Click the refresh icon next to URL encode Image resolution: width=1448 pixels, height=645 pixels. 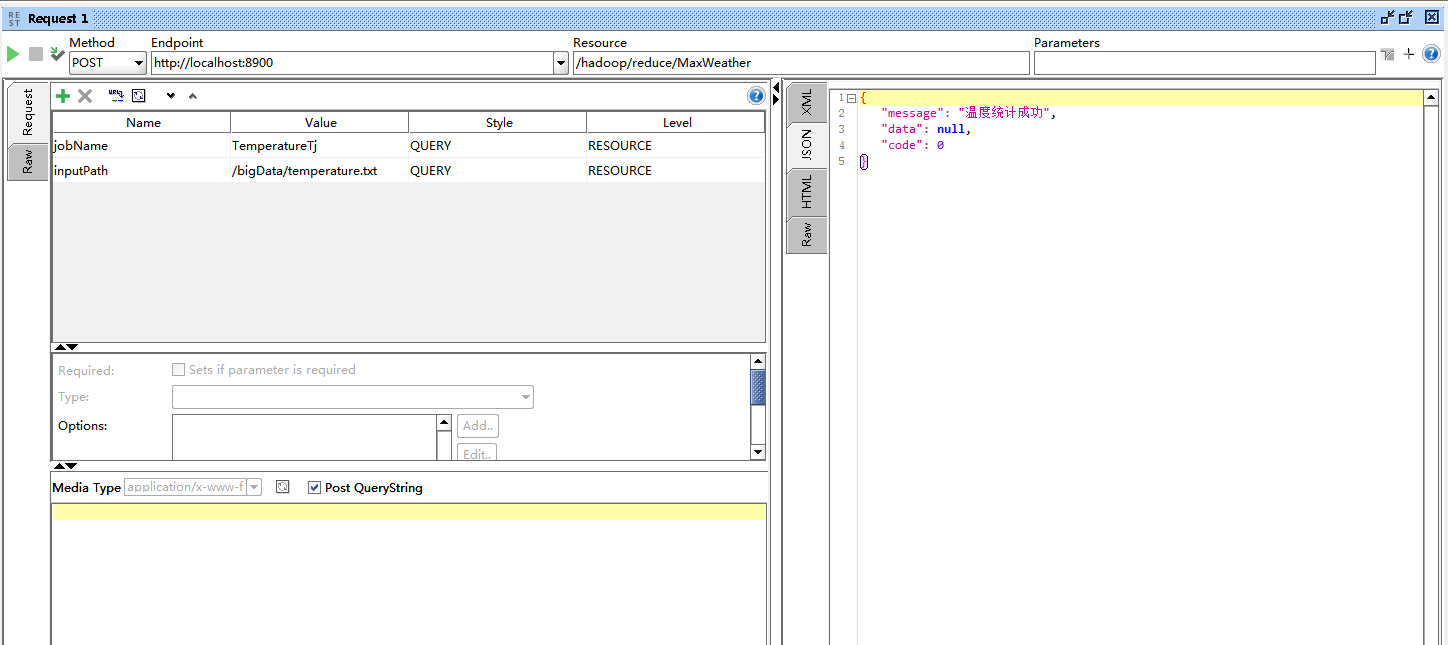(x=139, y=95)
